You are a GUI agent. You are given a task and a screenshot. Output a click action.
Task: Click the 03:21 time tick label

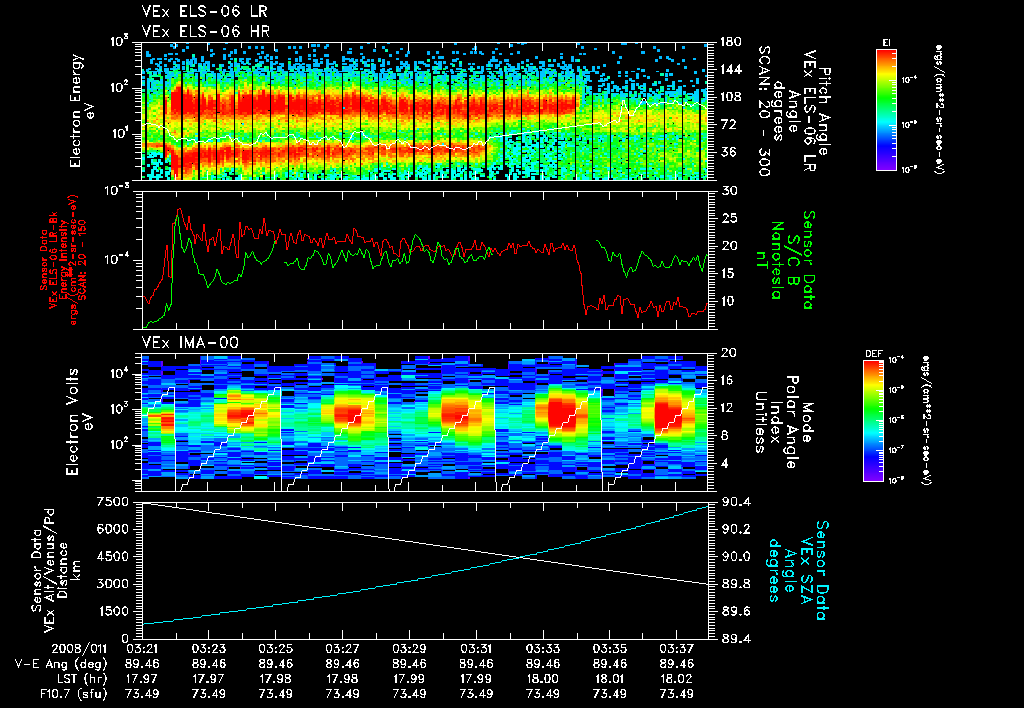click(142, 649)
